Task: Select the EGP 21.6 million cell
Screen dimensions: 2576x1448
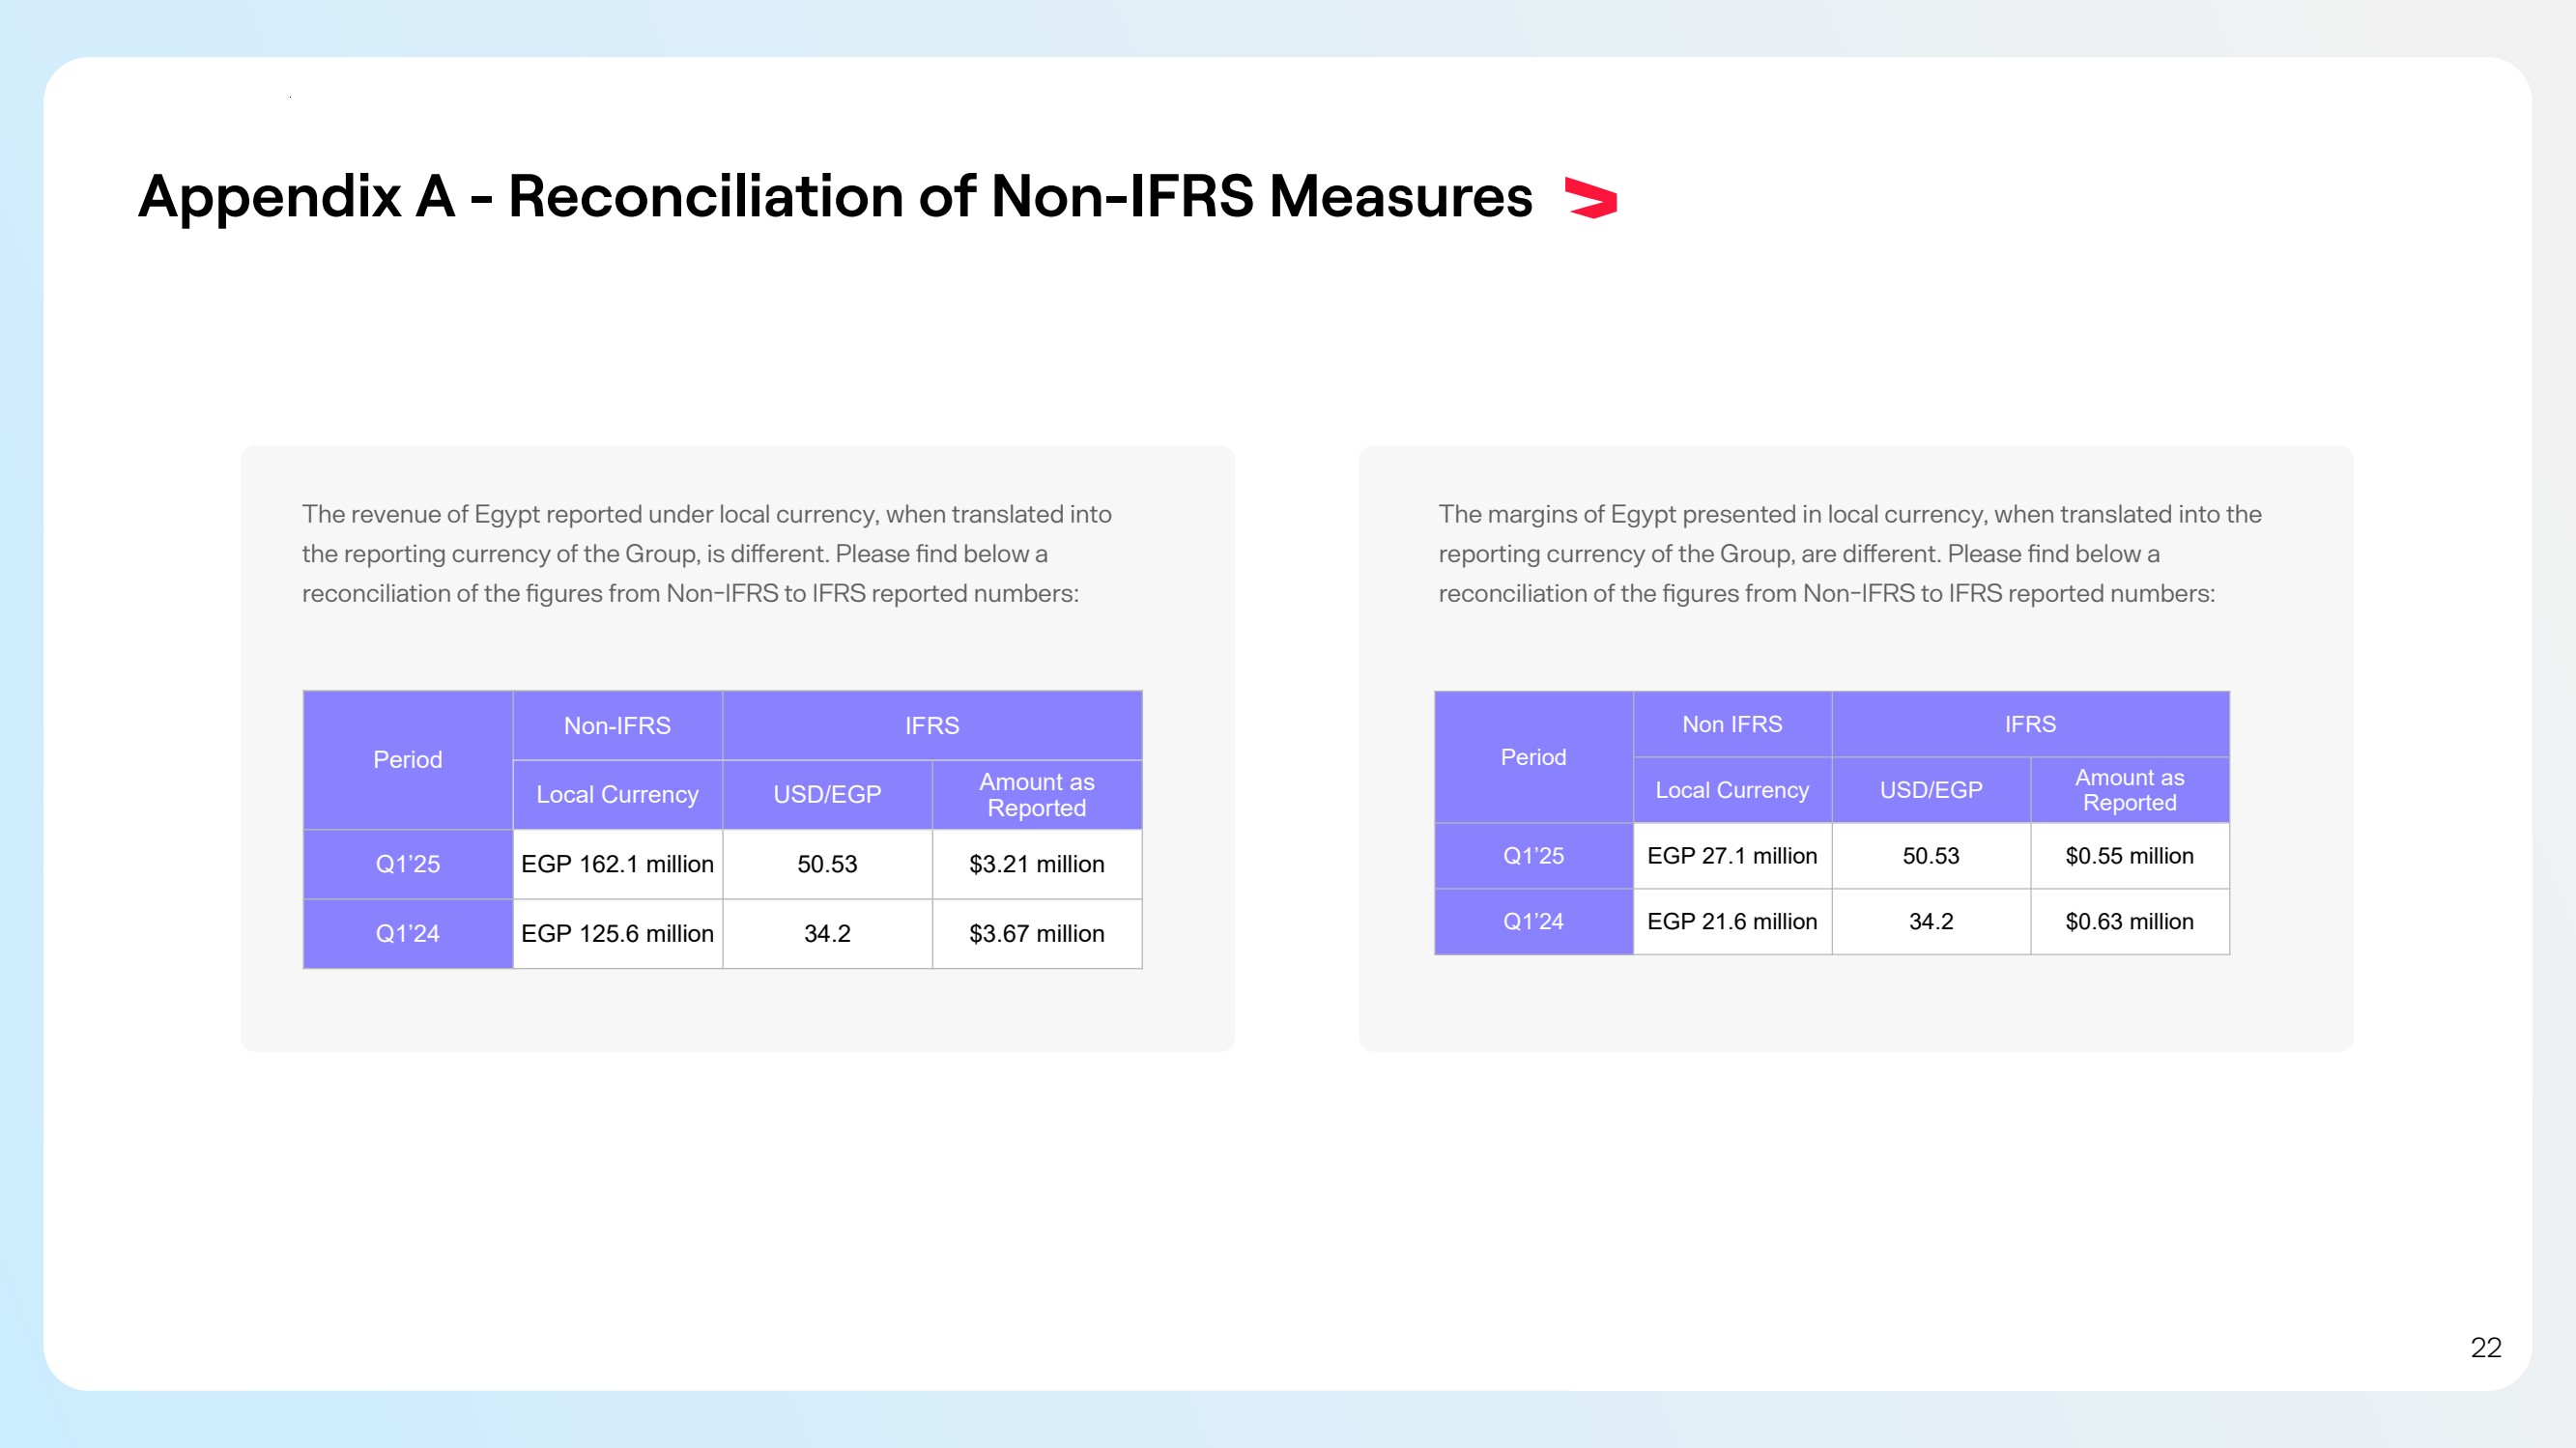Action: click(x=1731, y=921)
